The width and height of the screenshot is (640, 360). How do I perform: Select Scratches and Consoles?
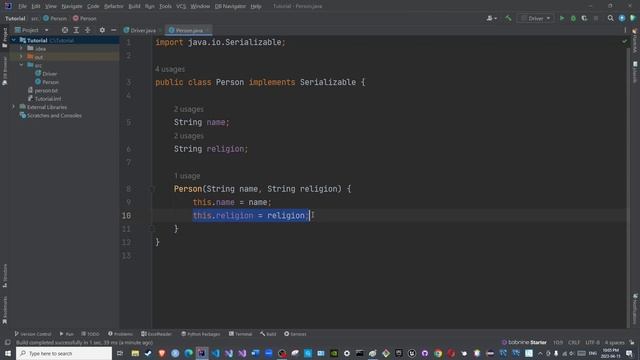click(x=51, y=116)
